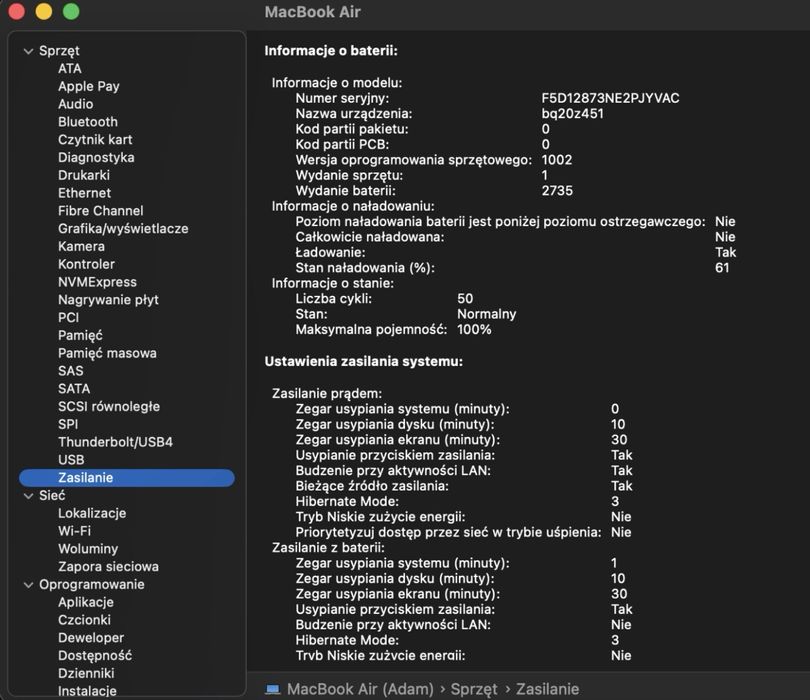This screenshot has height=700, width=810.
Task: Open SCSI równoległe entry
Action: 109,407
